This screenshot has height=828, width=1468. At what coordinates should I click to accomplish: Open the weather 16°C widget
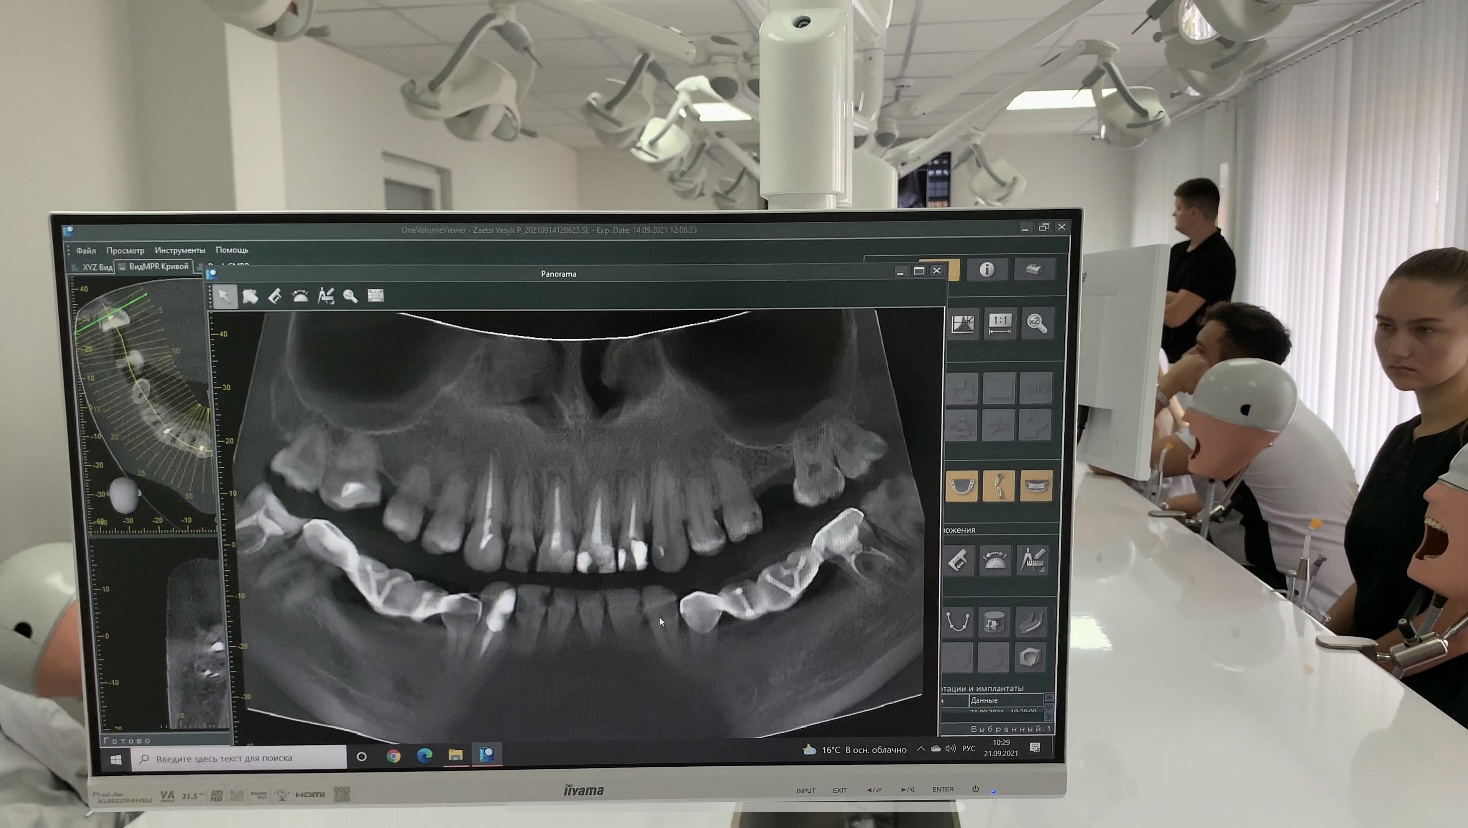point(855,749)
